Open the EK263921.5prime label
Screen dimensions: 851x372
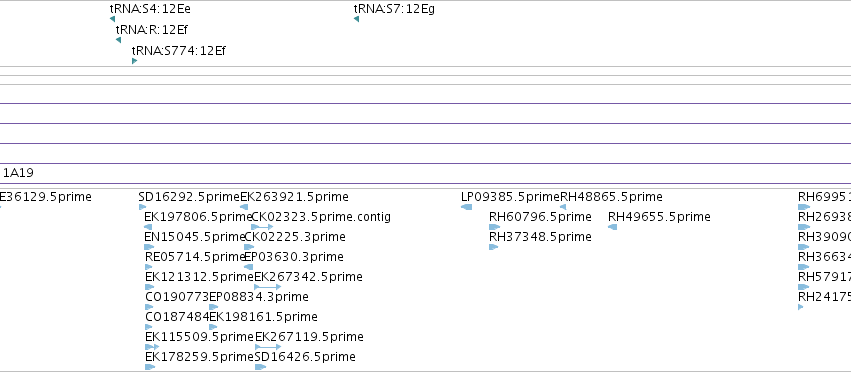[294, 197]
